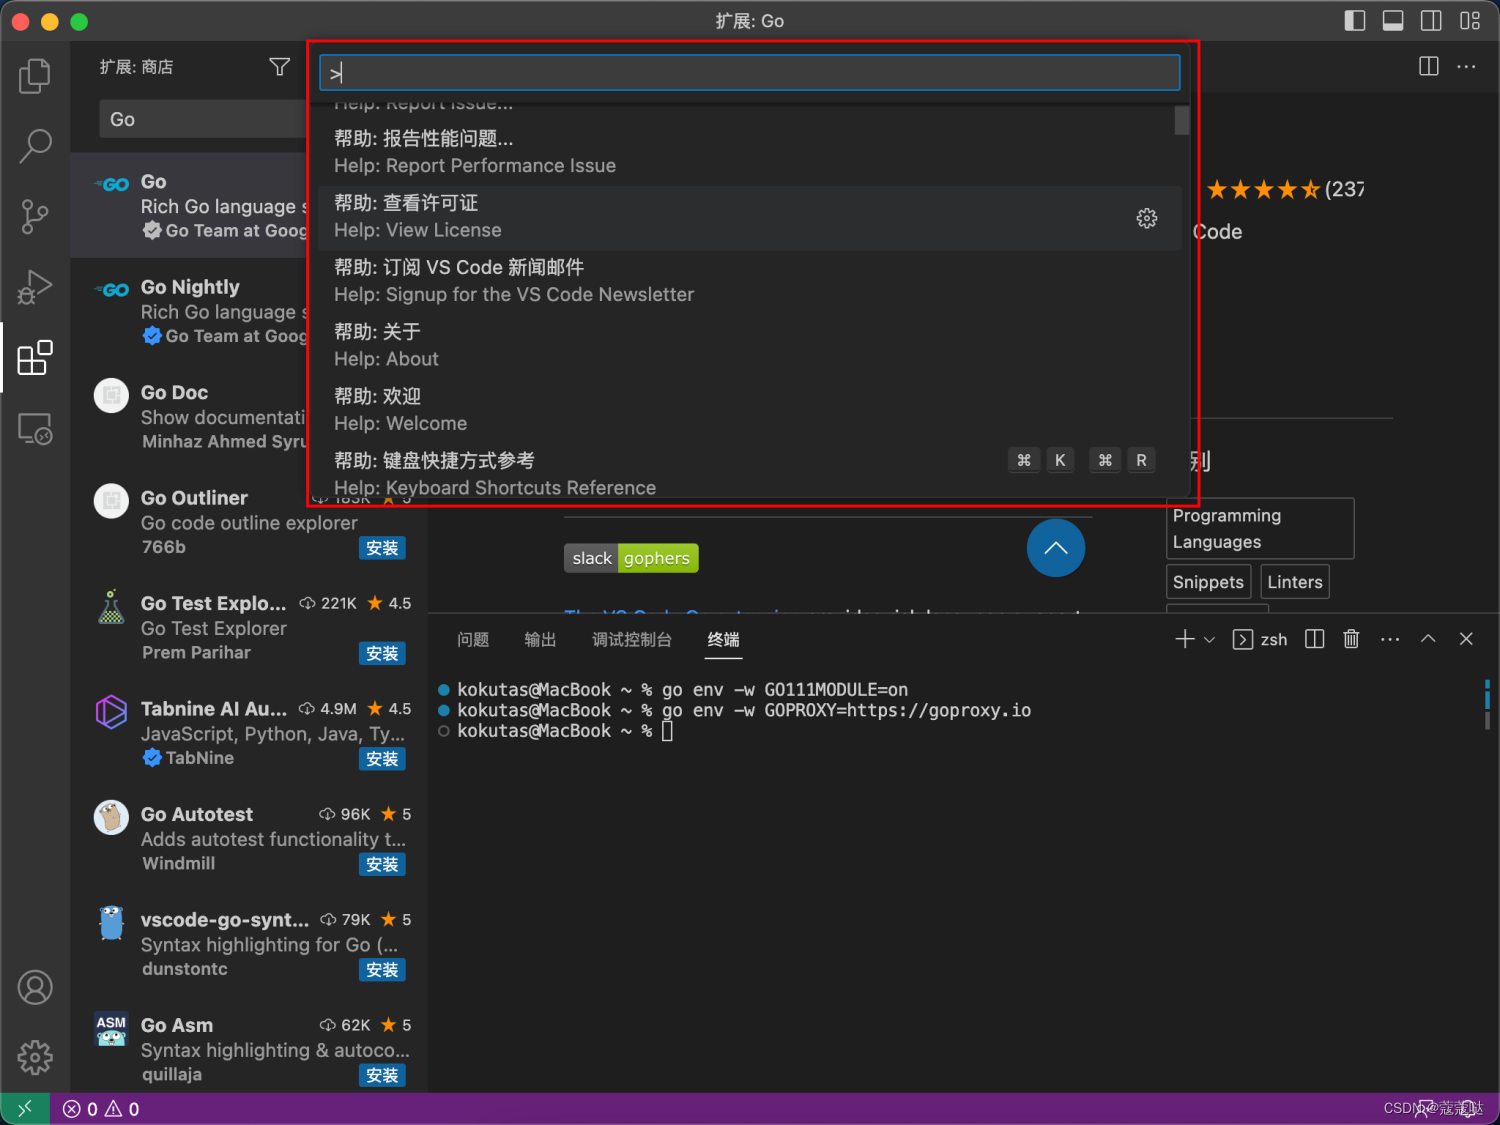The width and height of the screenshot is (1500, 1125).
Task: Run Signup for VS Code Newsletter command
Action: [x=749, y=281]
